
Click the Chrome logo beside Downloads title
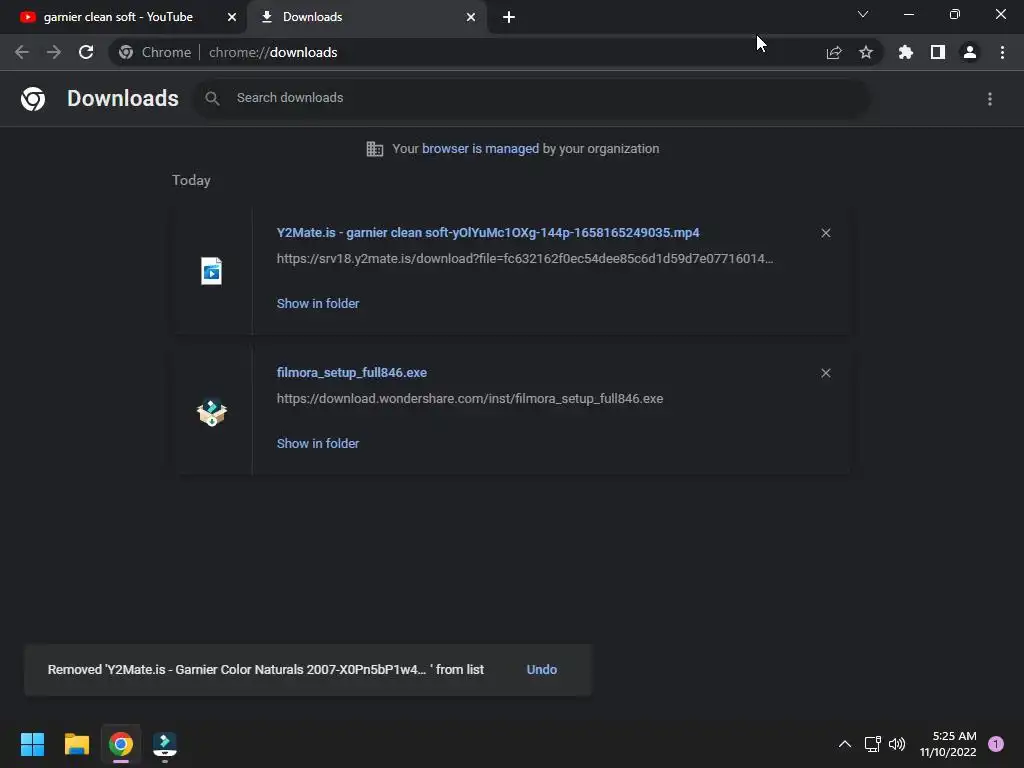tap(33, 99)
